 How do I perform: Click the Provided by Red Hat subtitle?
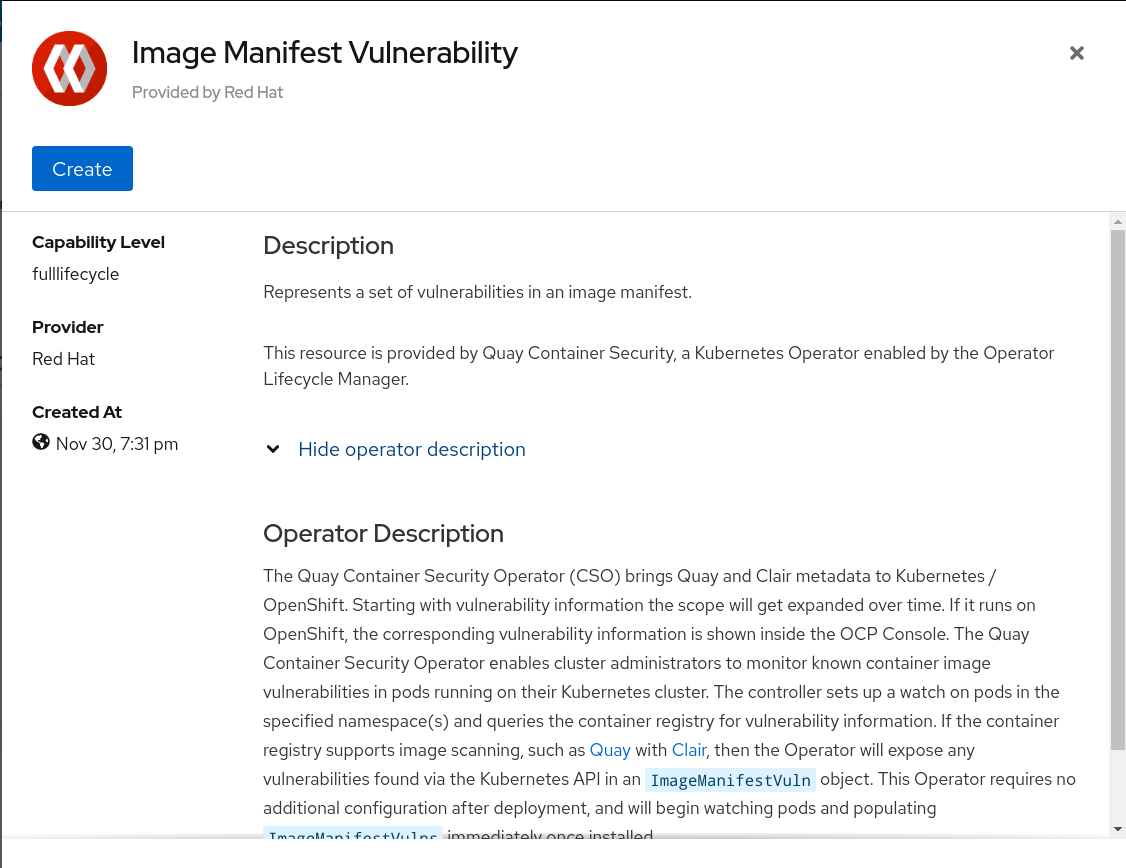[x=208, y=92]
